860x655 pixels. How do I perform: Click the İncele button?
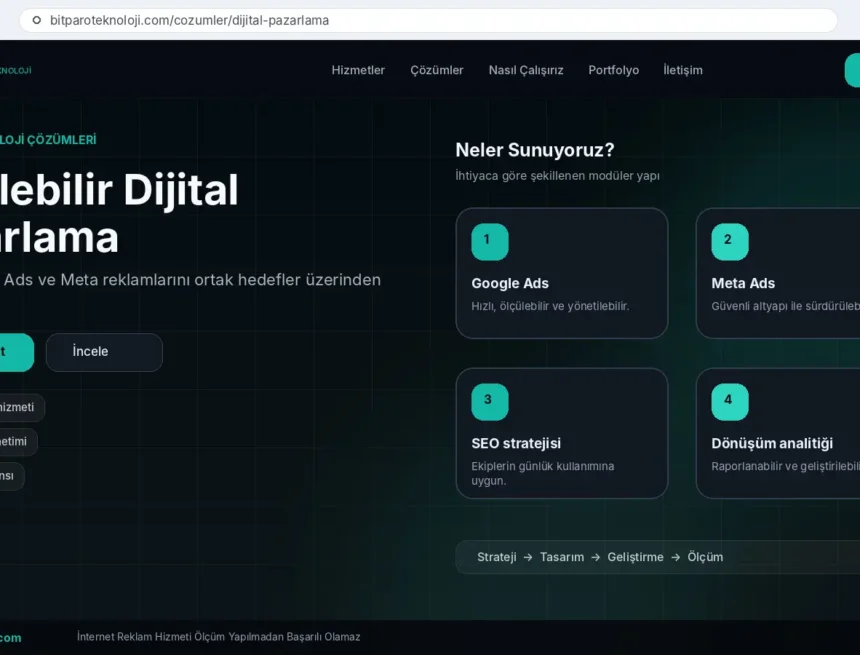click(104, 352)
